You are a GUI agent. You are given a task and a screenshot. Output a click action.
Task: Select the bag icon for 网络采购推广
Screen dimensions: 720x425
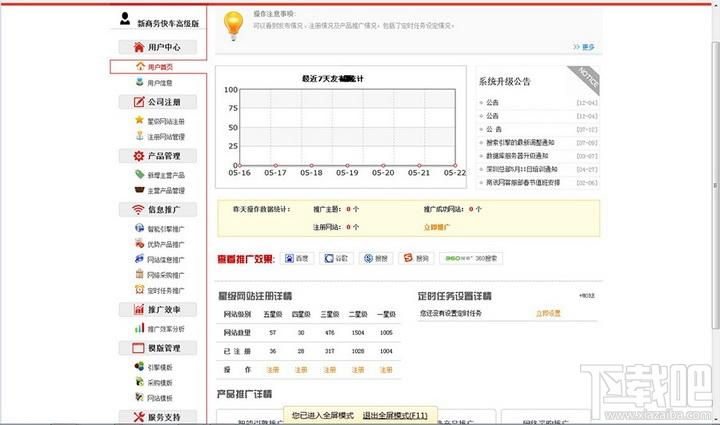(140, 274)
